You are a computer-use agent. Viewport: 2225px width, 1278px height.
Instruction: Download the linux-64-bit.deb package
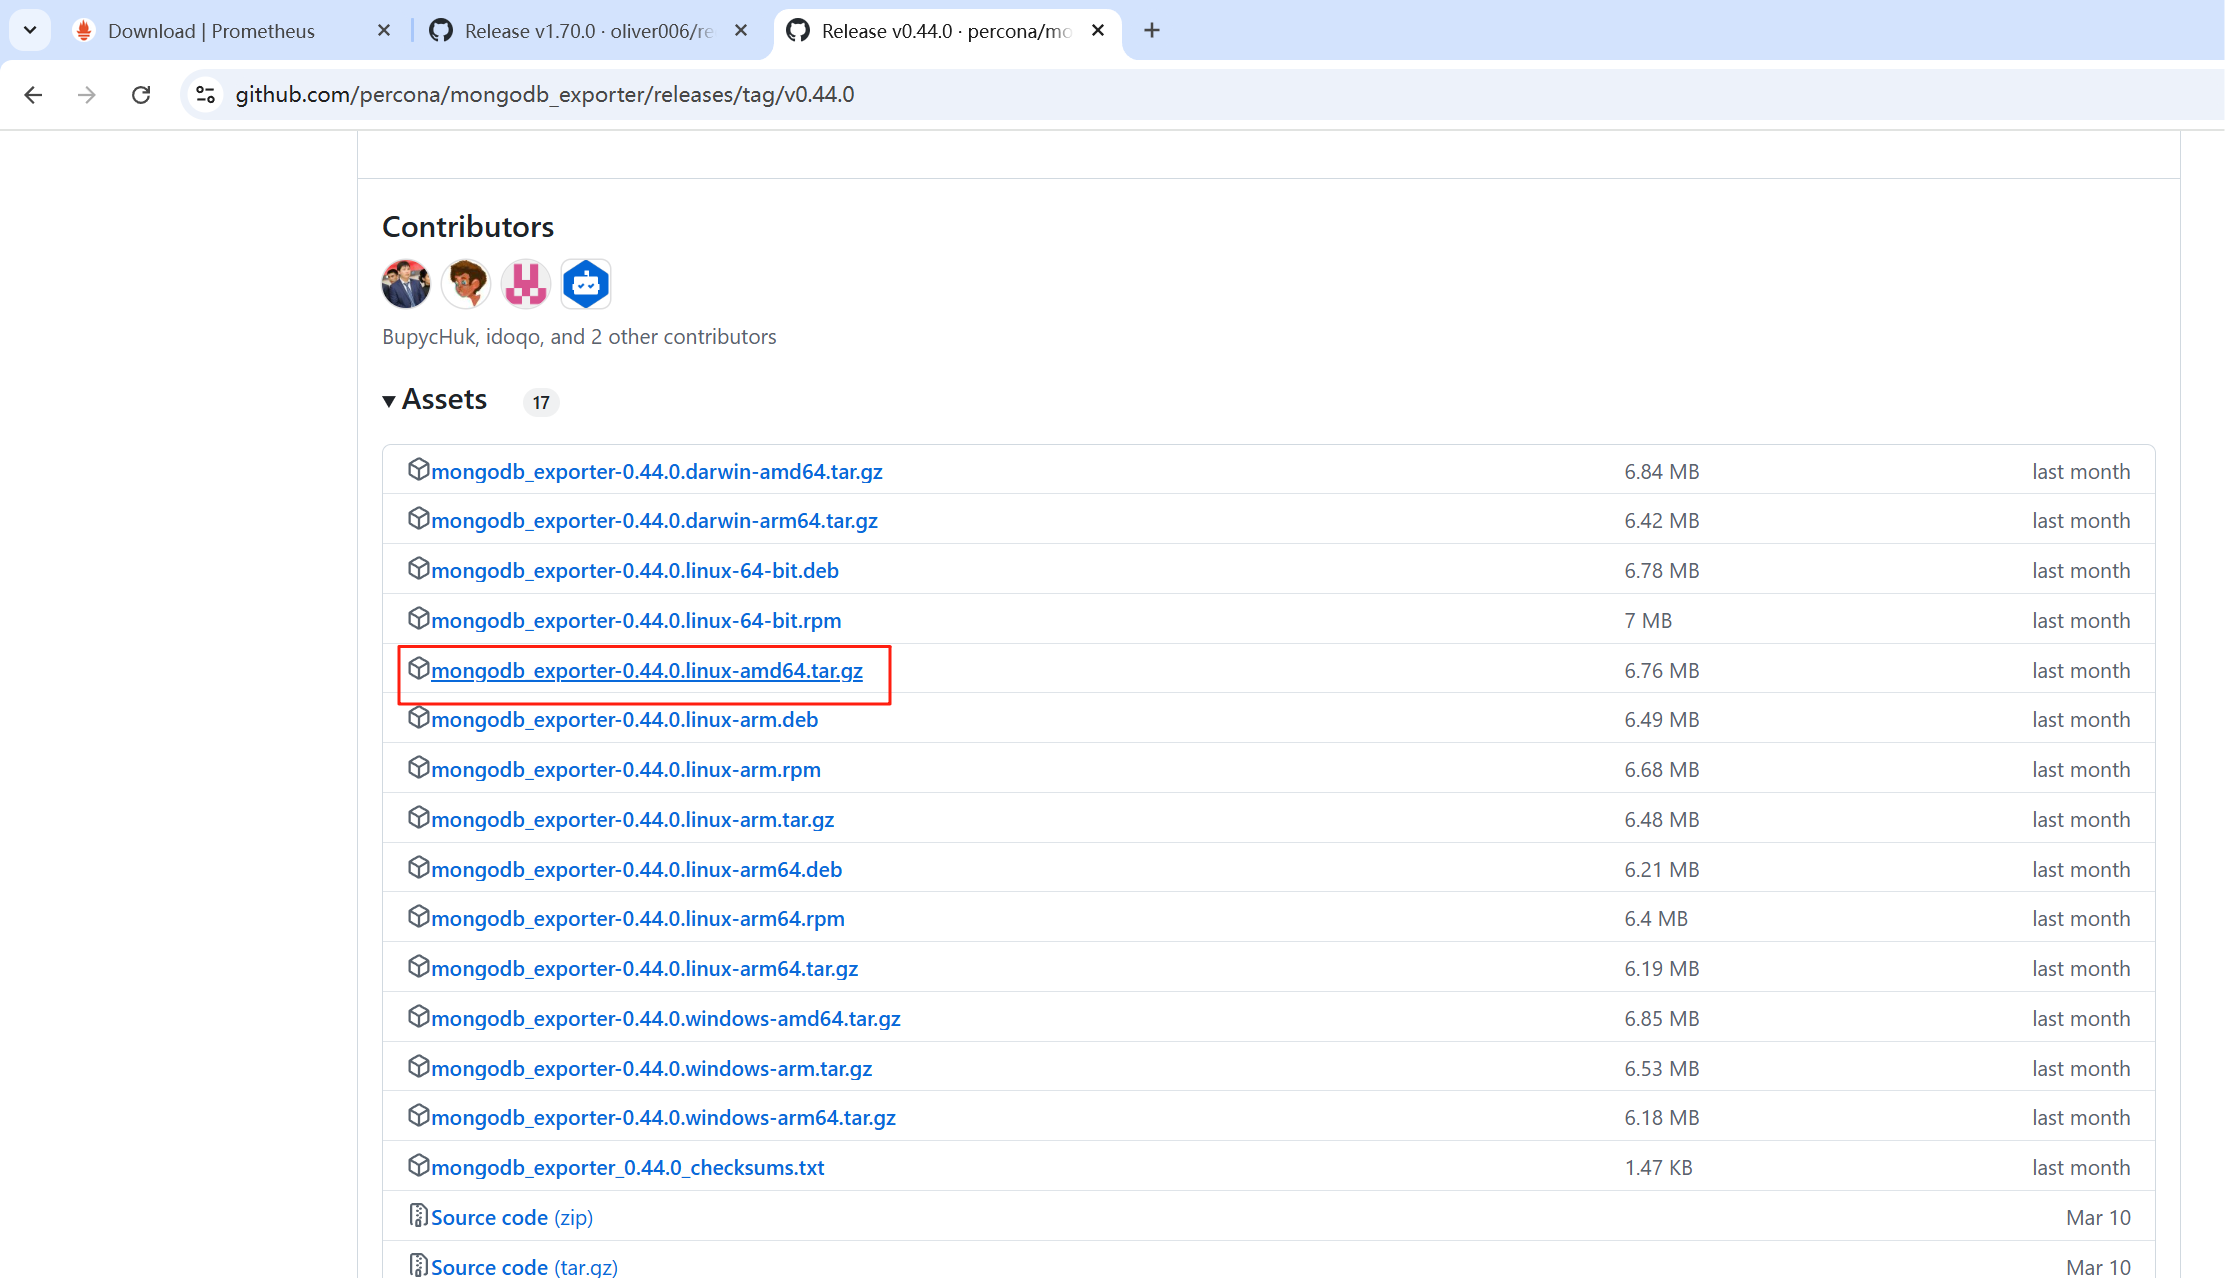pyautogui.click(x=634, y=571)
